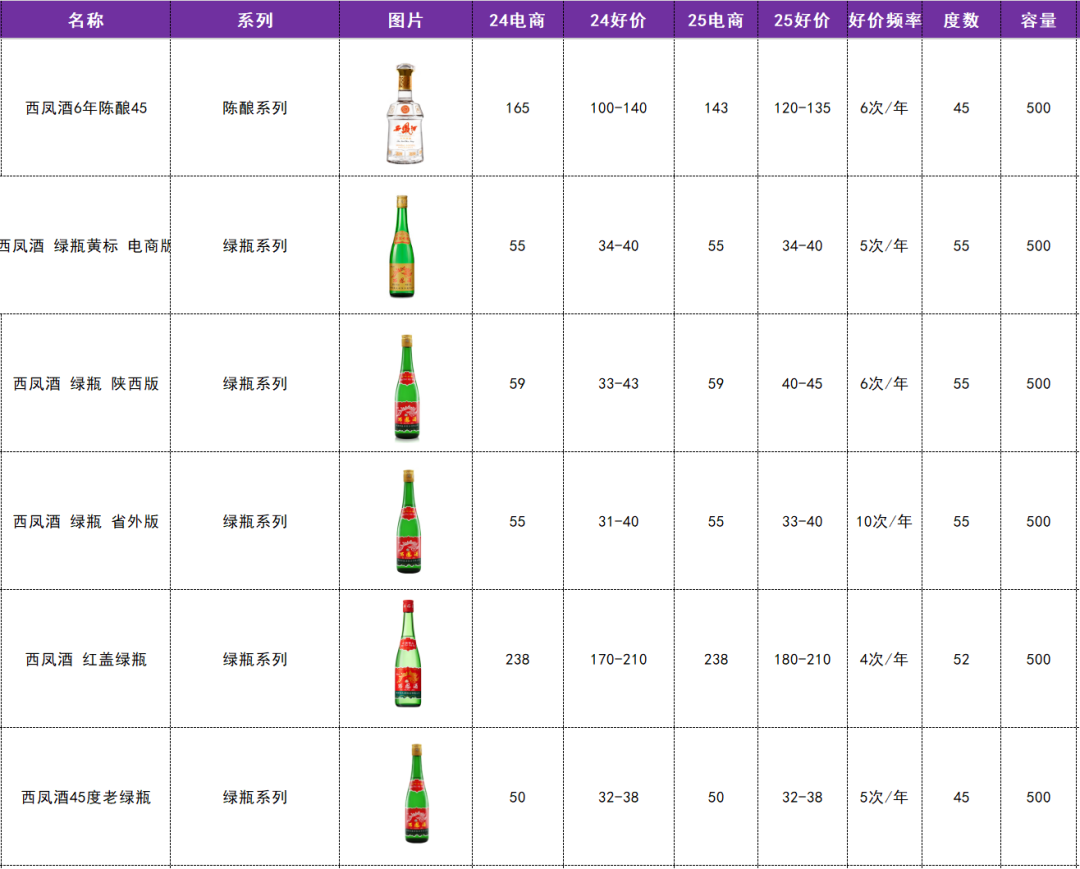Image resolution: width=1080 pixels, height=869 pixels.
Task: Select the 24好价 column header
Action: [x=619, y=20]
